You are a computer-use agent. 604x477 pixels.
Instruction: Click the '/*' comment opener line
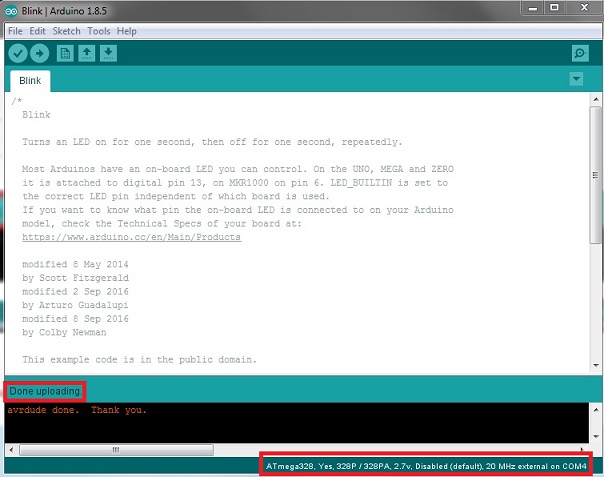pyautogui.click(x=17, y=101)
